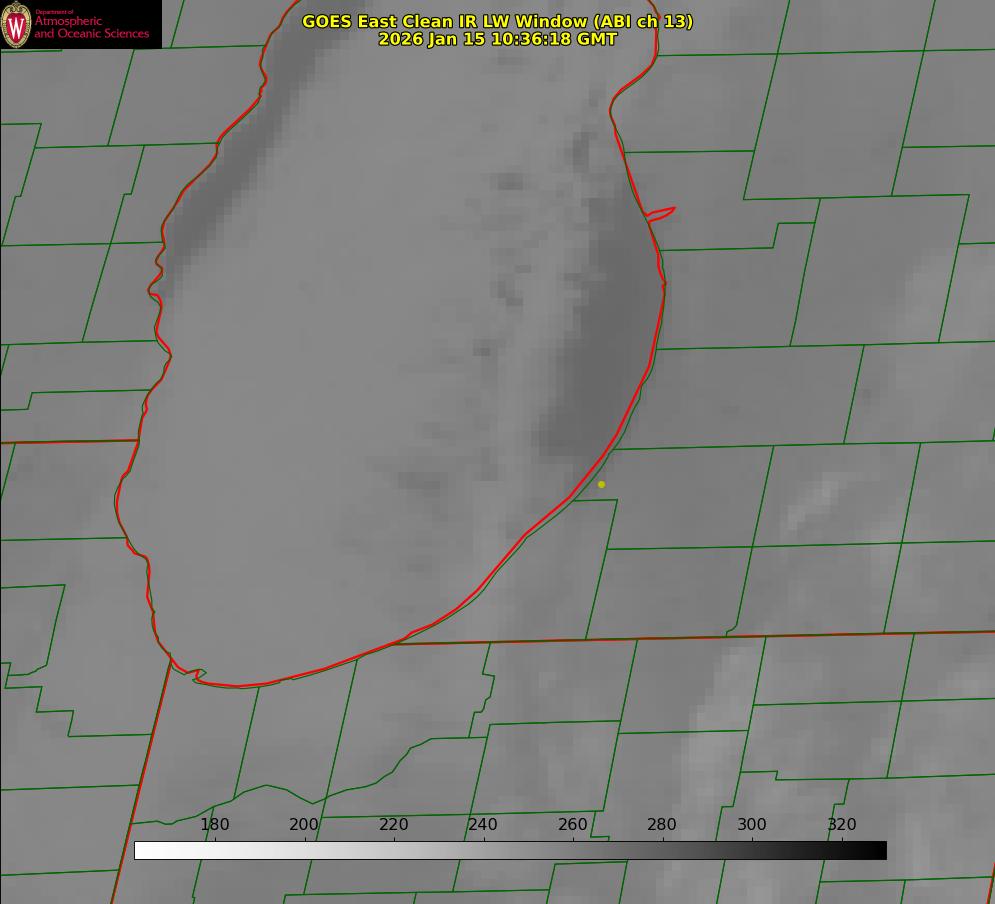Click the 'Atmospheric and Oceanic Sciences' department text
The height and width of the screenshot is (904, 995).
coord(91,26)
